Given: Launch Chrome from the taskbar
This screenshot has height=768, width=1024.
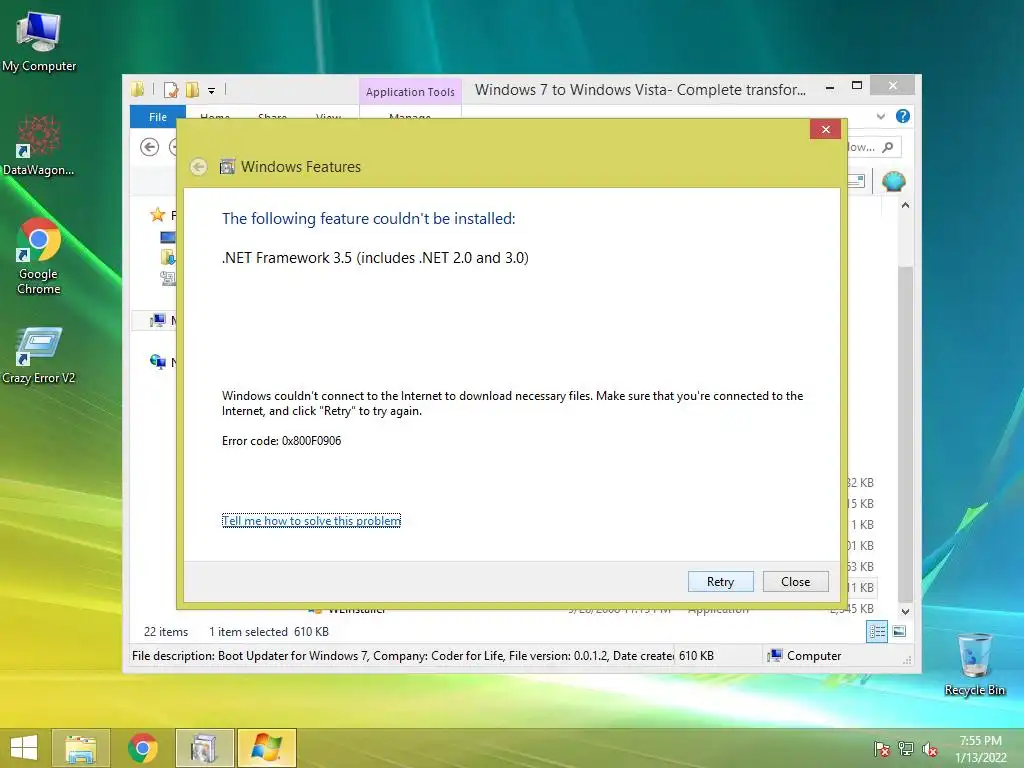Looking at the screenshot, I should [x=142, y=748].
